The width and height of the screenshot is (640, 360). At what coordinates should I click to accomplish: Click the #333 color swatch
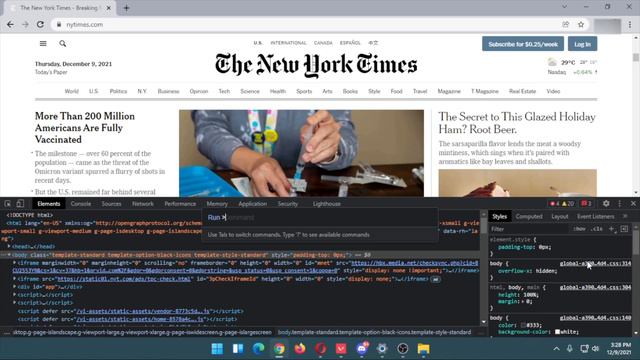(x=524, y=325)
